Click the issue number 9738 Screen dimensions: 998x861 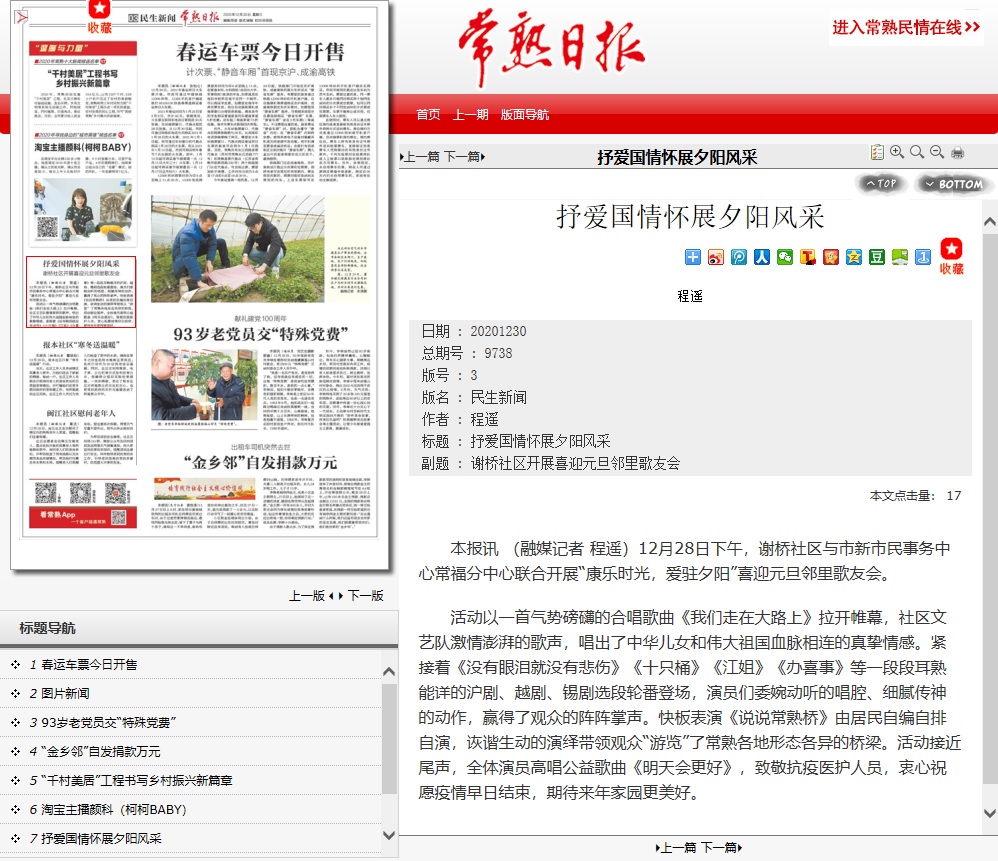[498, 353]
